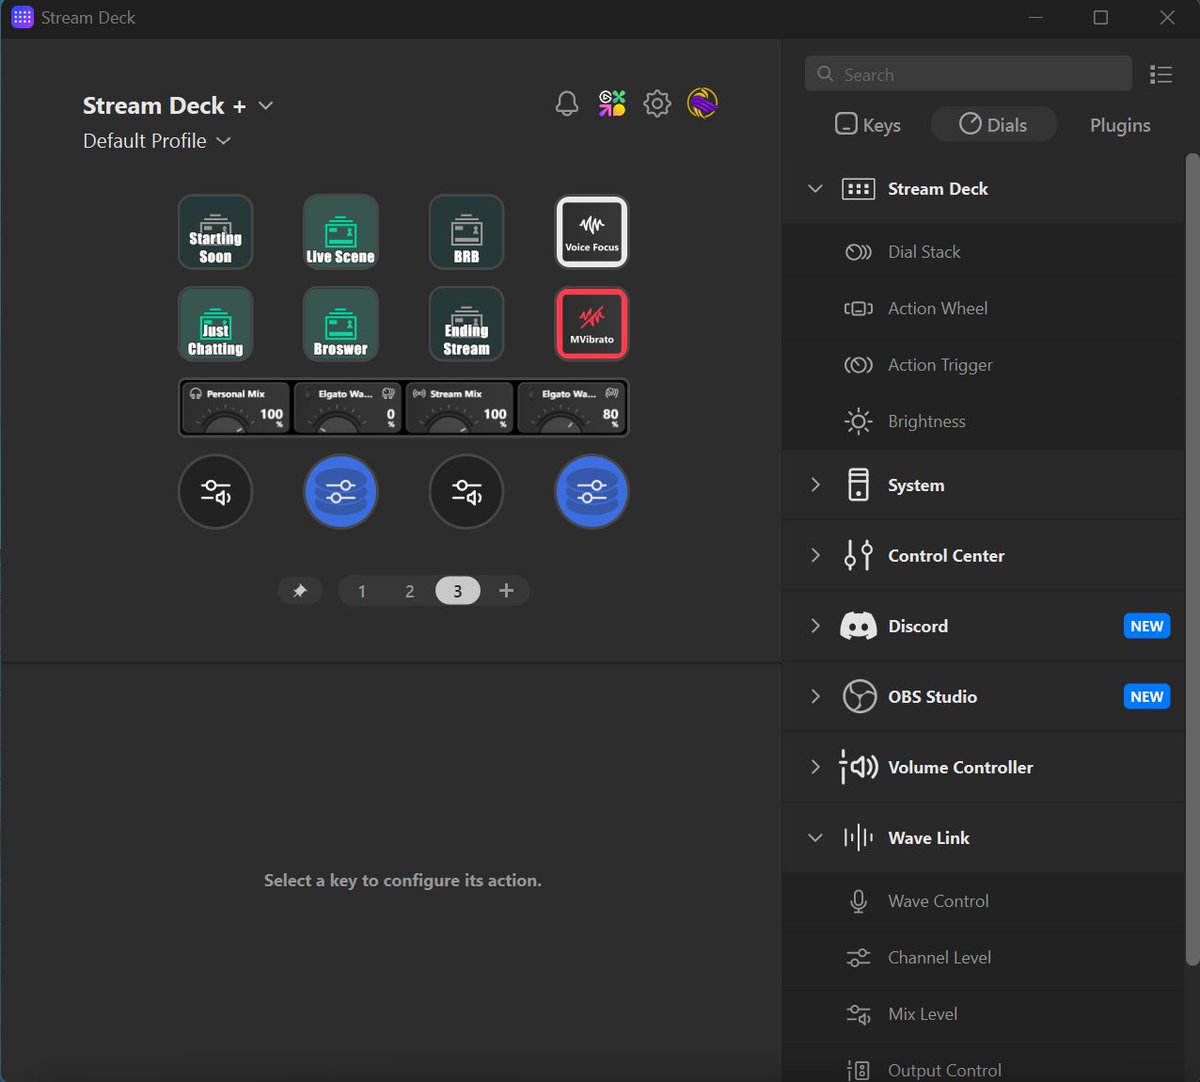Screen dimensions: 1200x1082
Task: Select the Personal Mix touch strip segment
Action: (236, 407)
